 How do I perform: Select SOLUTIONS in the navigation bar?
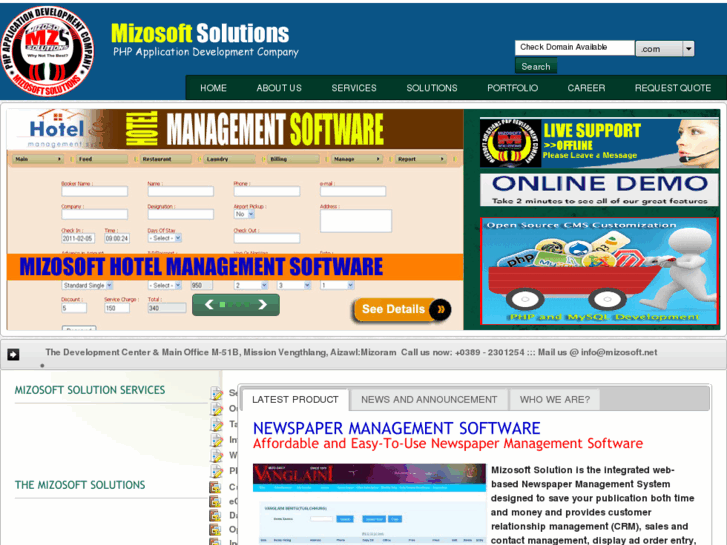pos(432,88)
